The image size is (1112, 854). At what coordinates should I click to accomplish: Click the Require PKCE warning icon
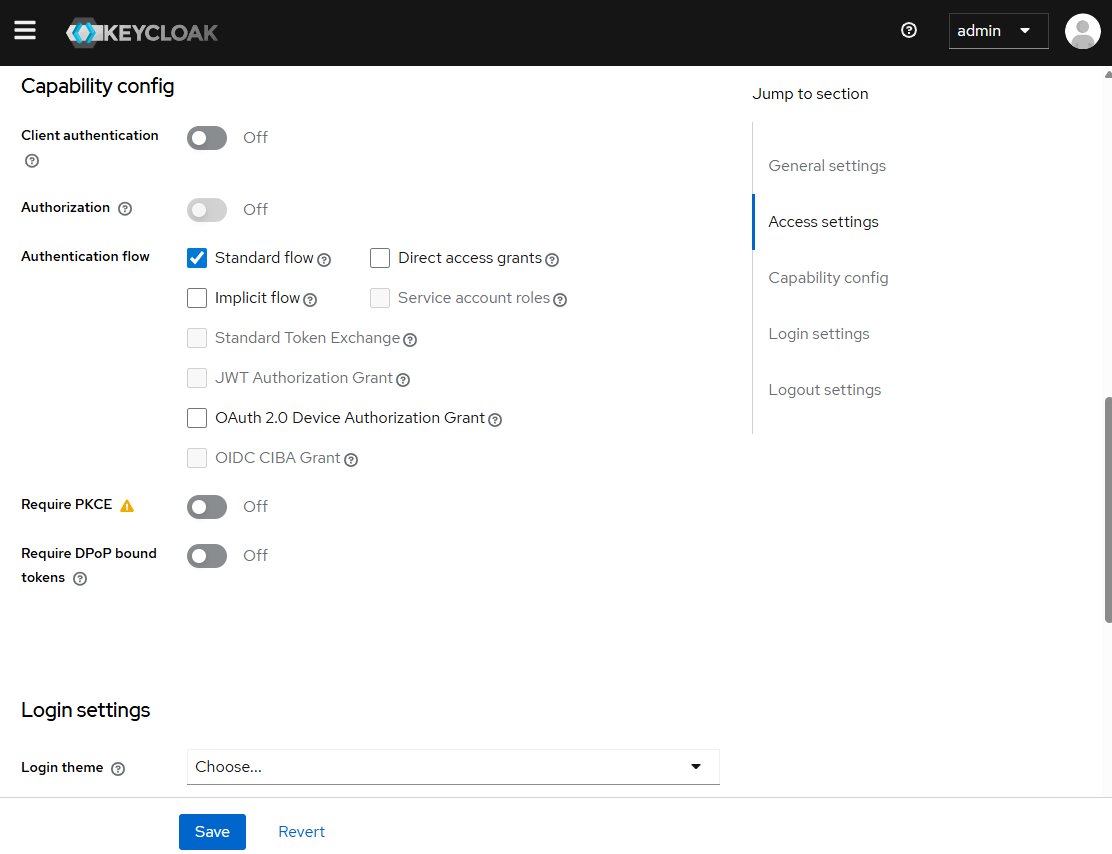127,506
